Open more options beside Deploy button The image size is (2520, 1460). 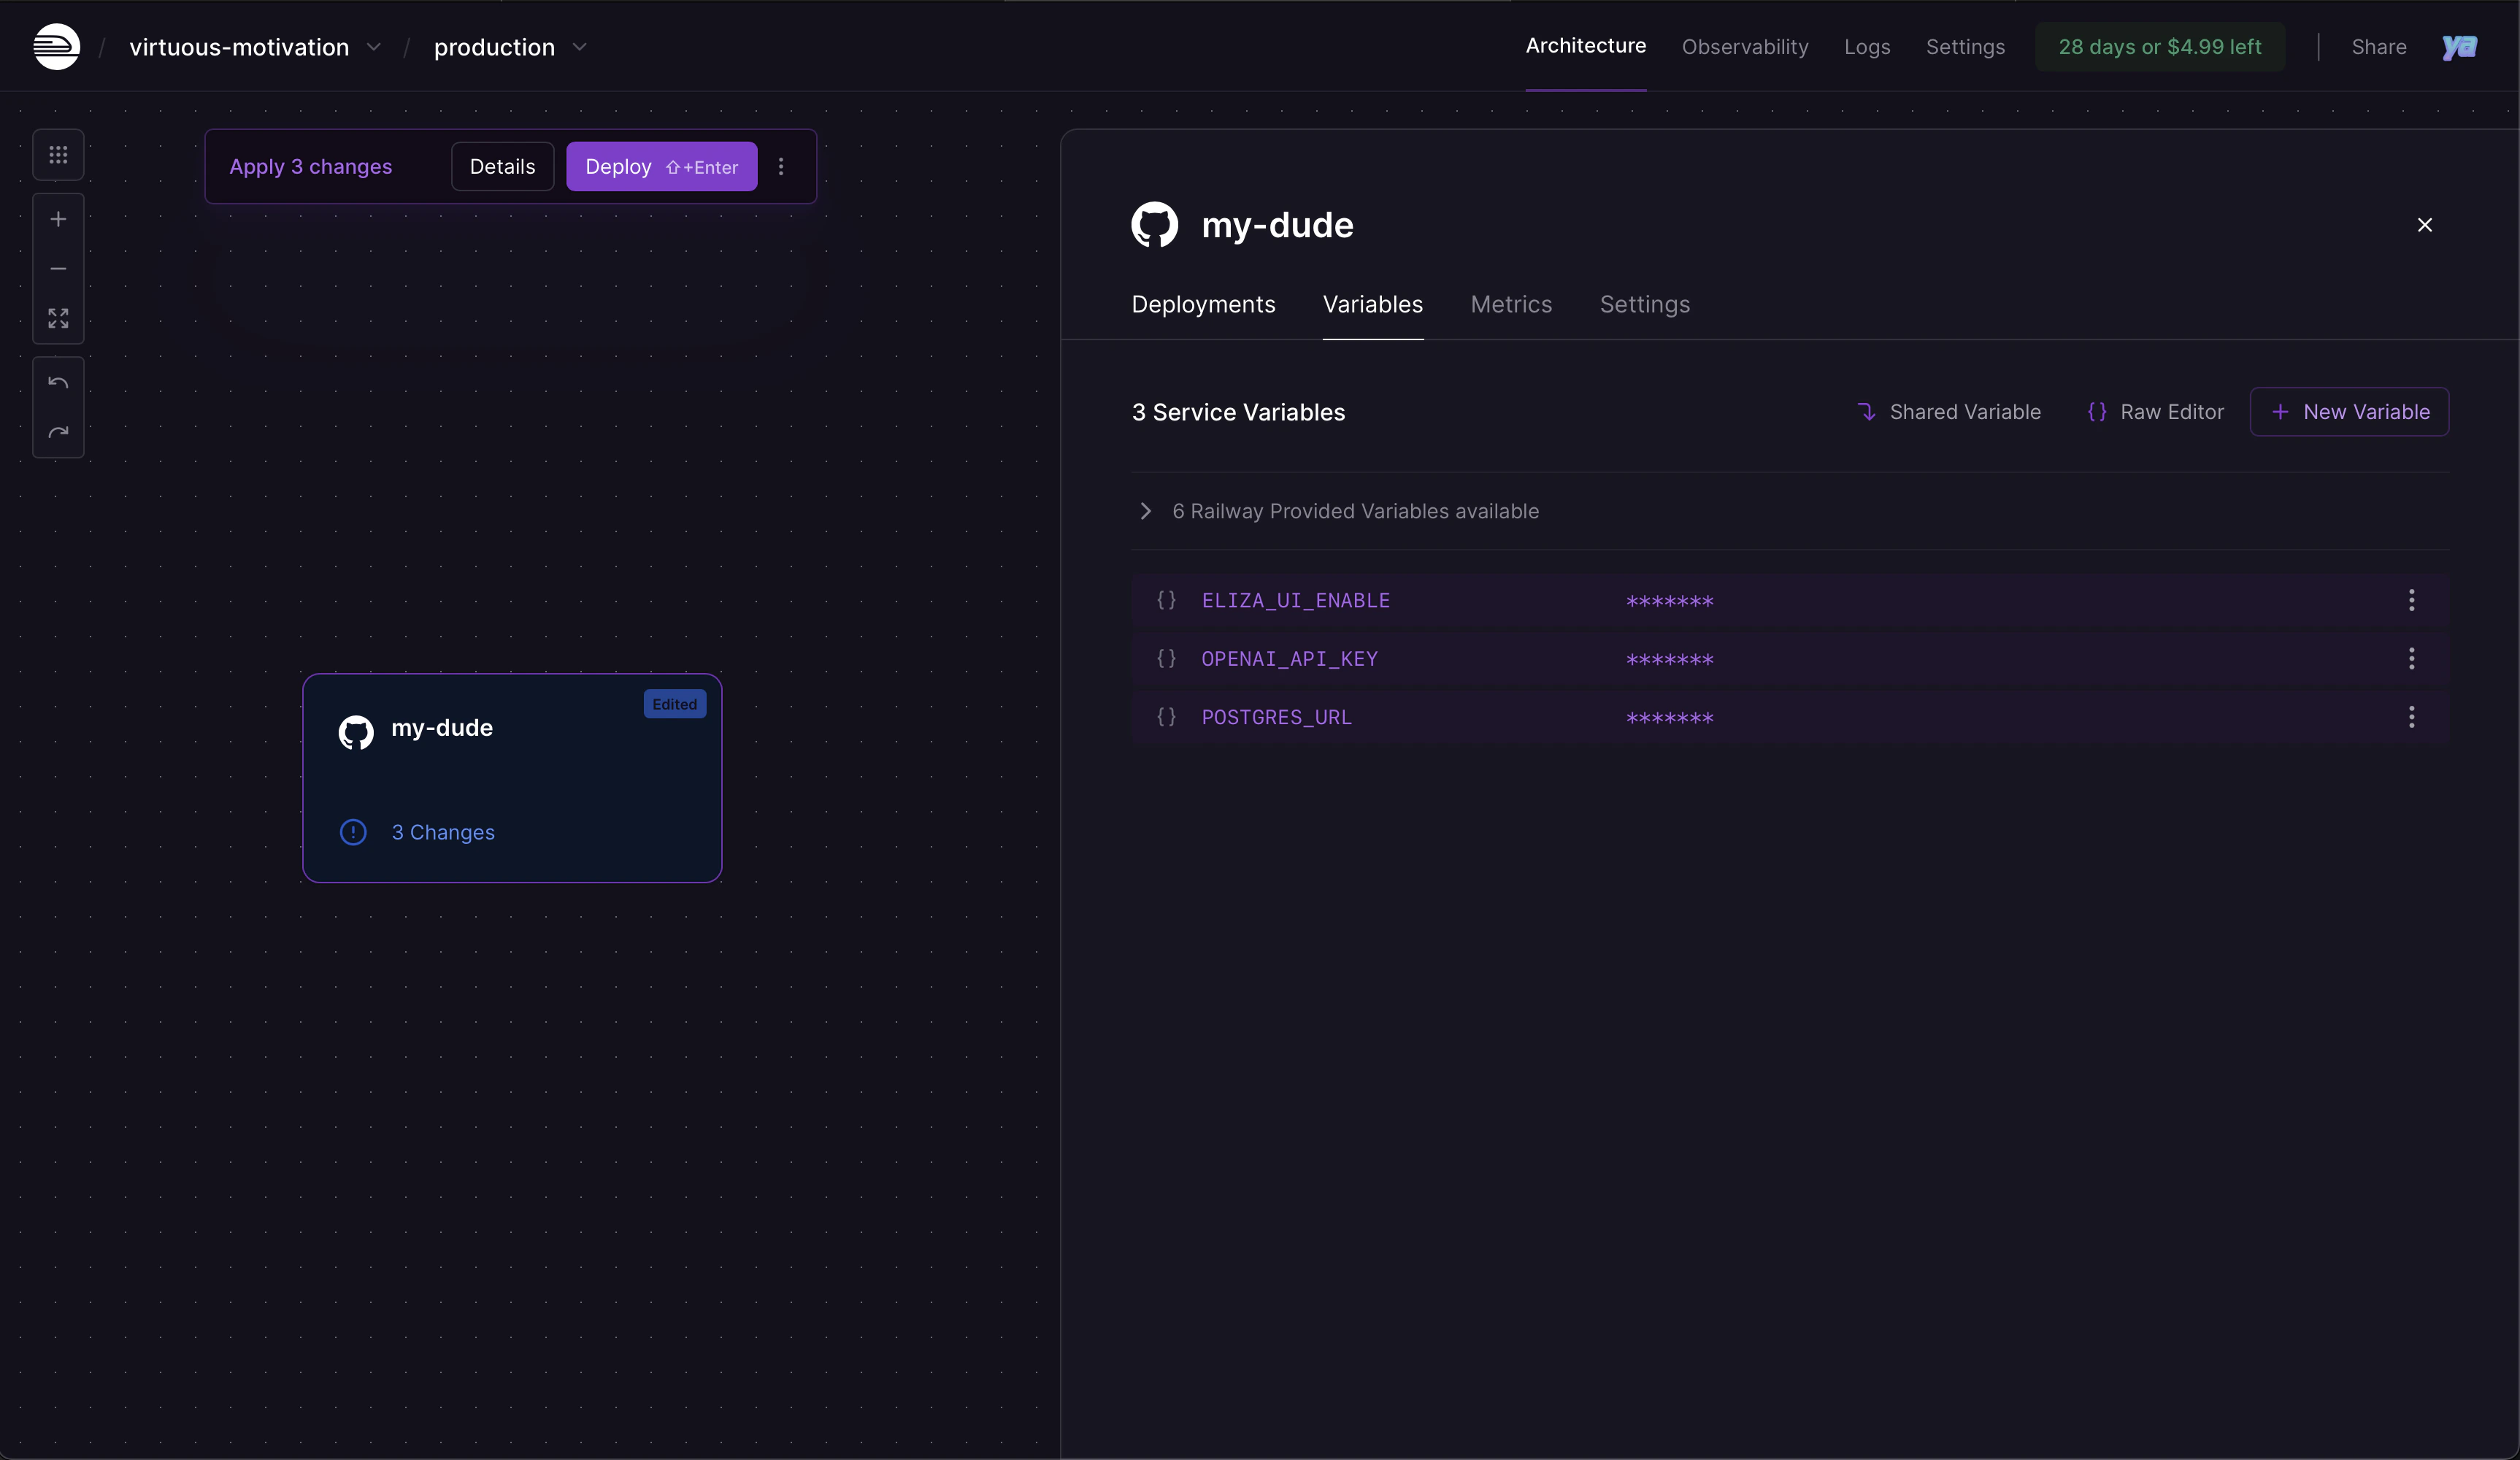(781, 167)
